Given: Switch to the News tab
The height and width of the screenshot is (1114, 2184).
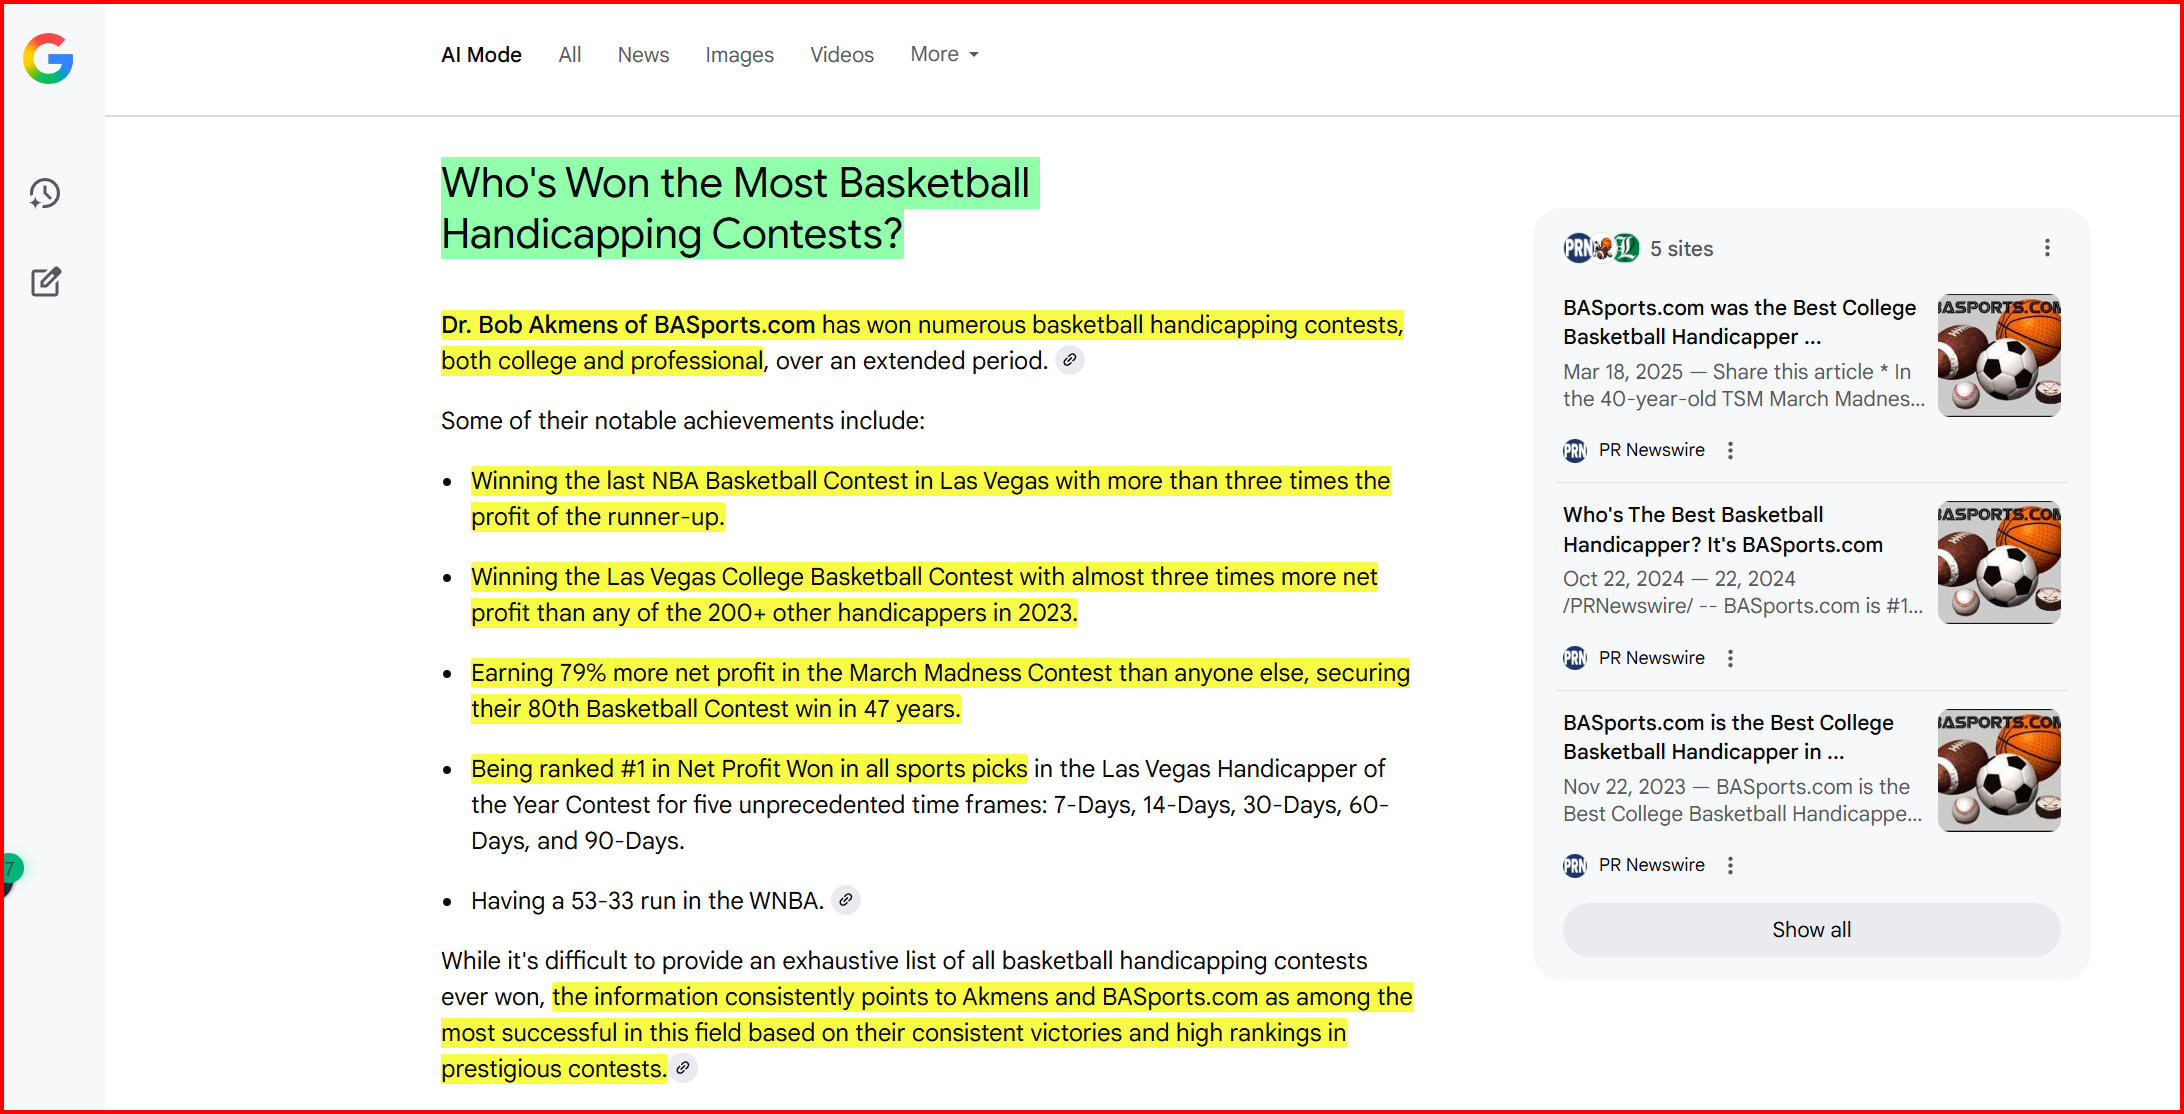Looking at the screenshot, I should point(643,55).
